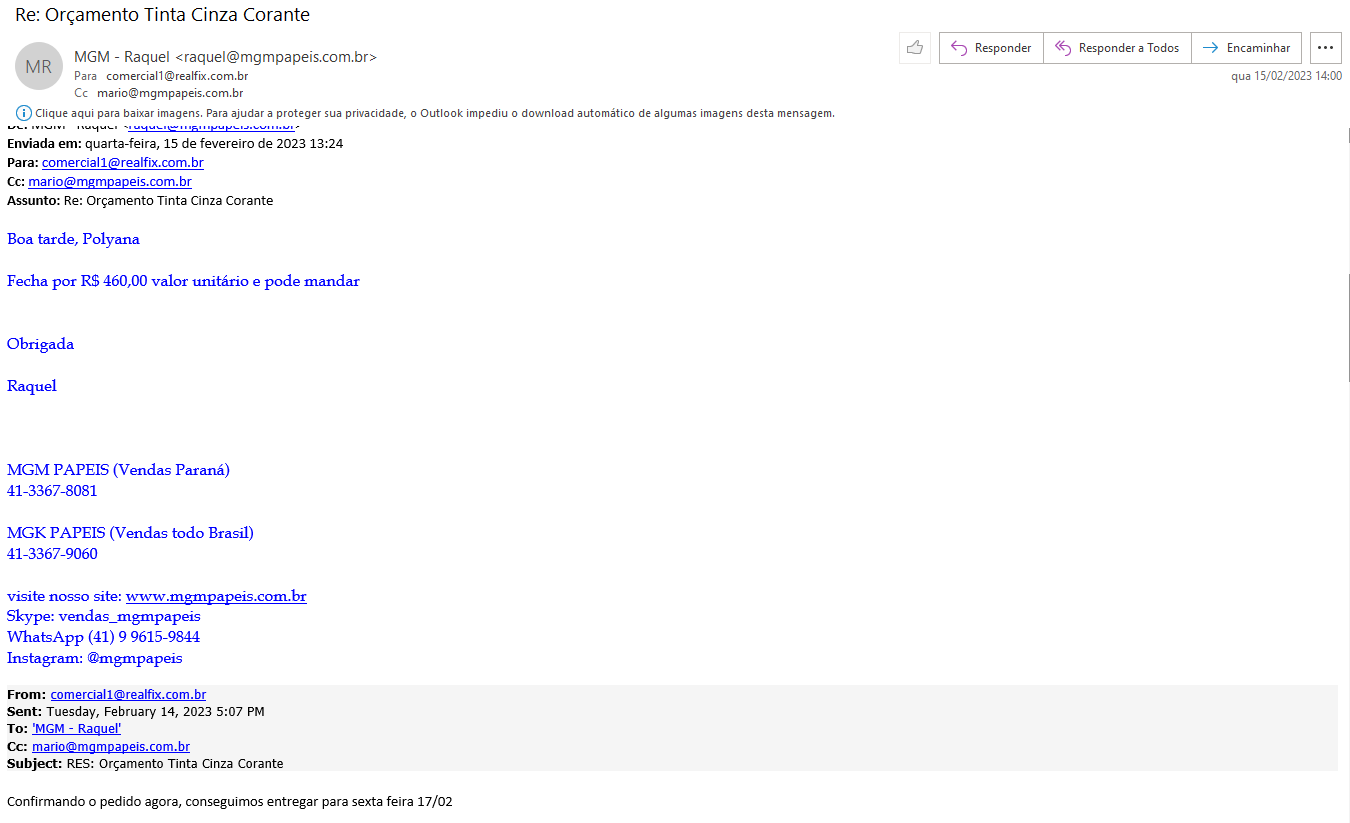Click the thumbs-up like icon
Viewport: 1350px width, 823px height.
pos(914,48)
